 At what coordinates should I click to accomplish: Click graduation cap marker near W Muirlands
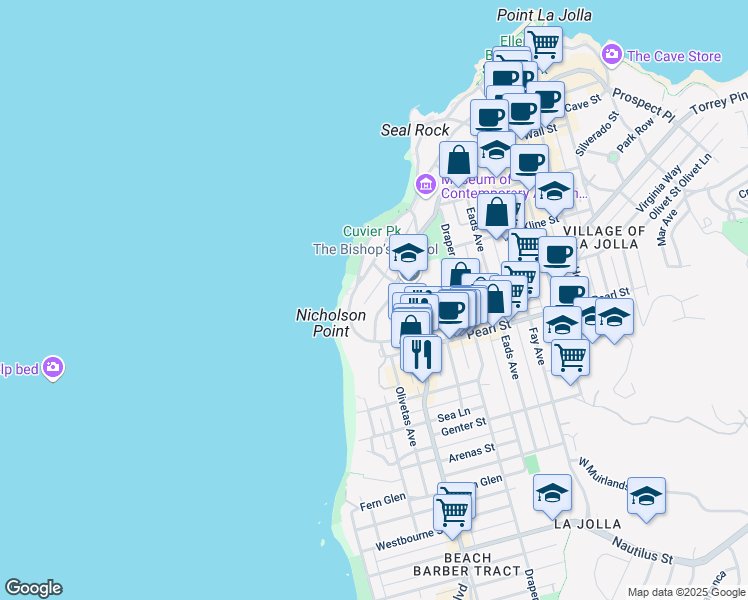pos(646,498)
